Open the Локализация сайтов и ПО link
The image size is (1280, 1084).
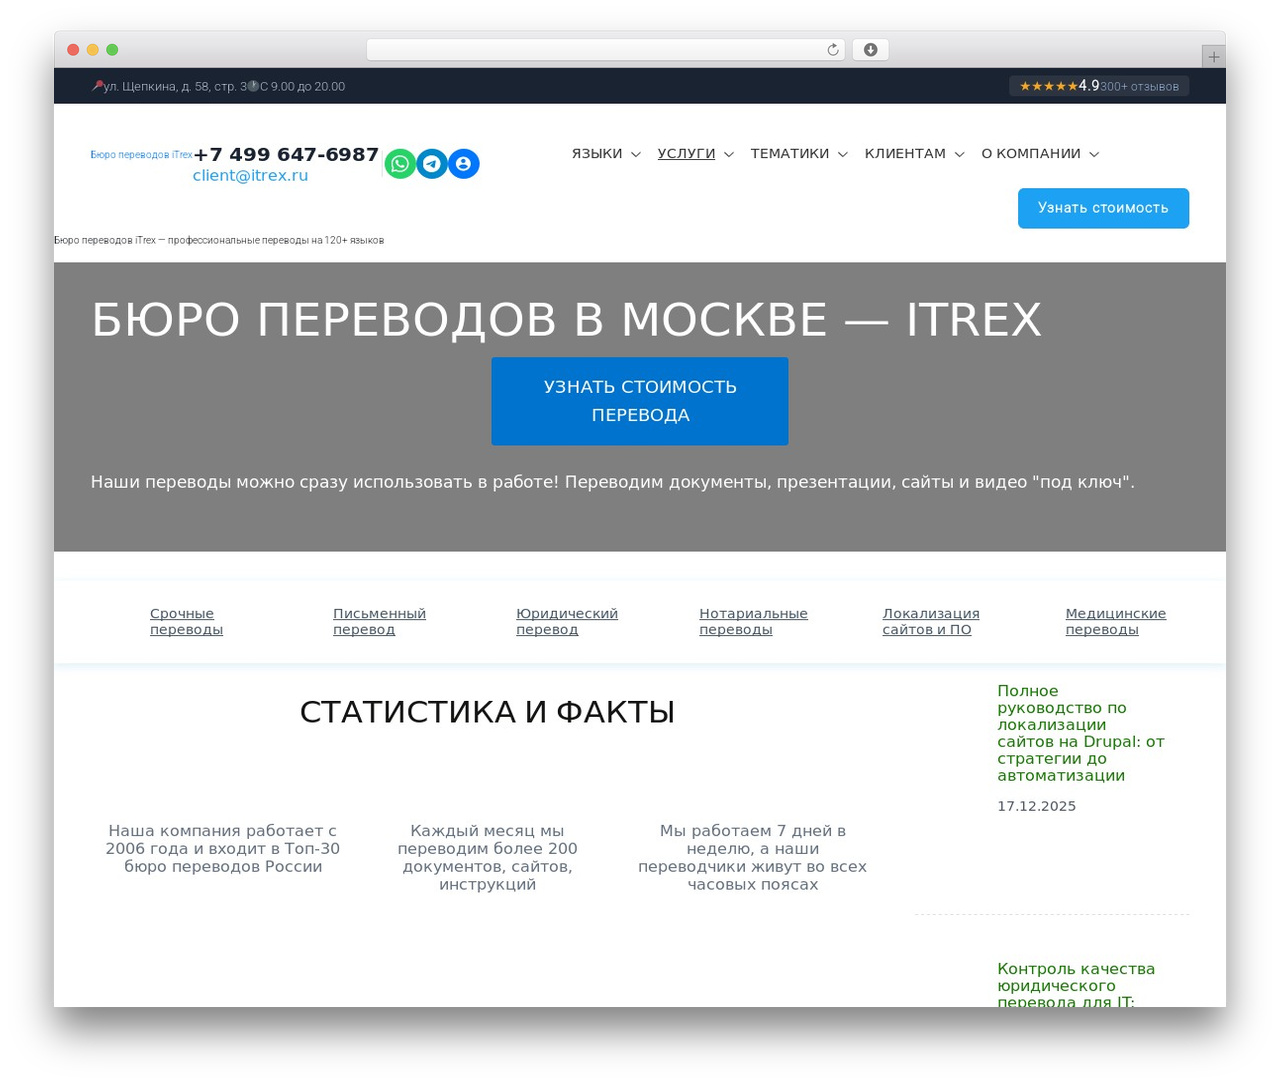[x=931, y=622]
